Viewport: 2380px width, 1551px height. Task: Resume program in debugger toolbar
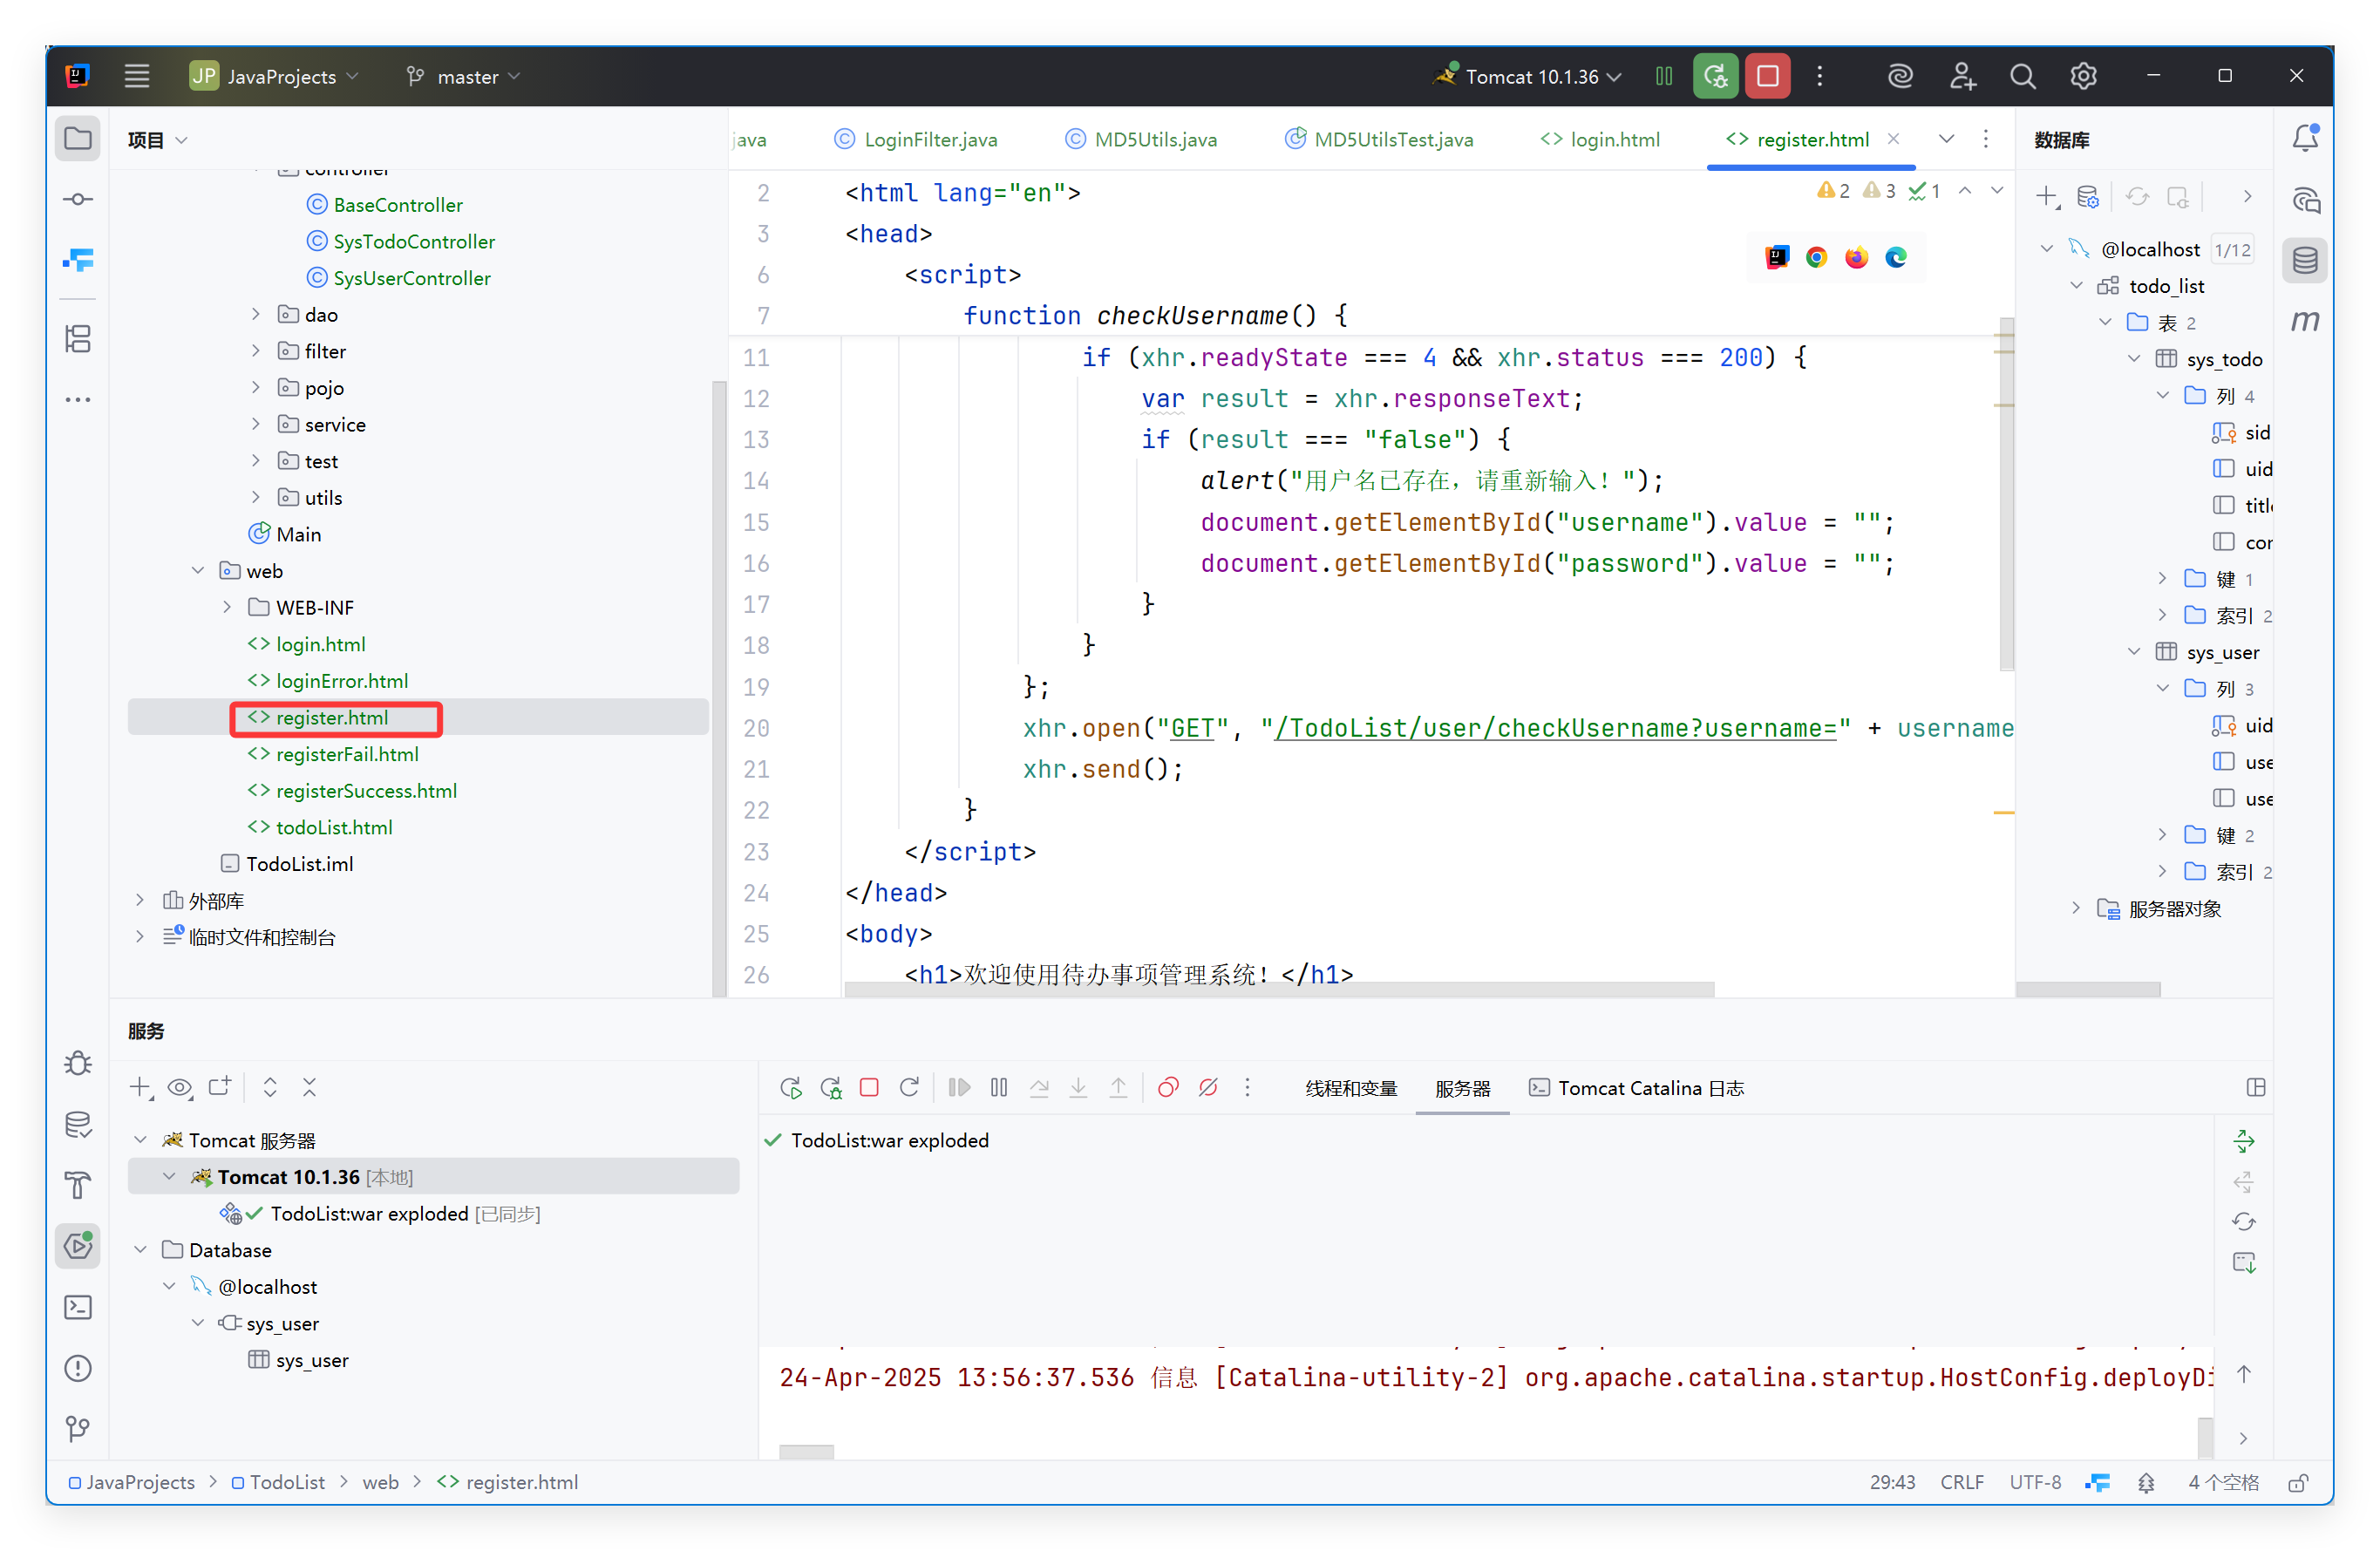coord(959,1087)
